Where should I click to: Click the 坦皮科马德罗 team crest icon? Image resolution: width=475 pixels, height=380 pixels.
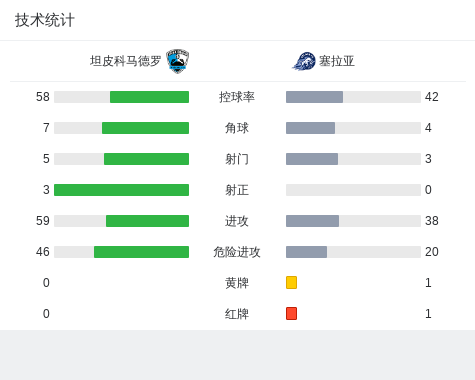(178, 61)
